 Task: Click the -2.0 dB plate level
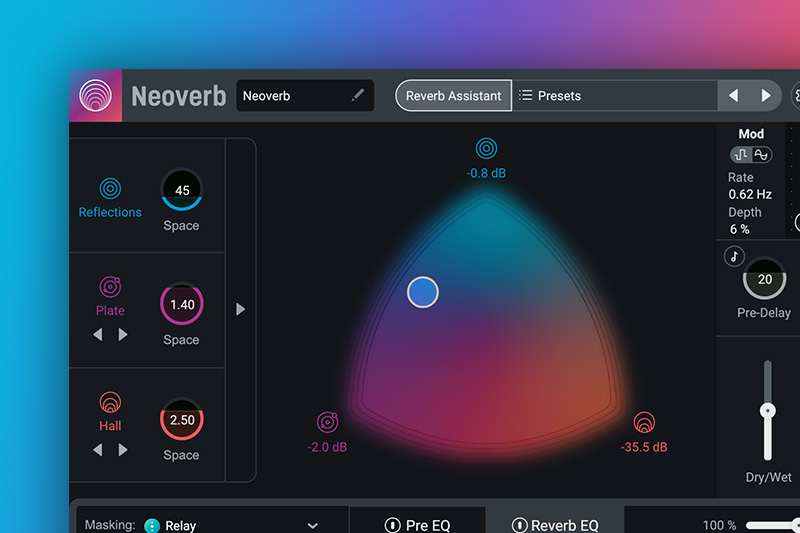(328, 447)
